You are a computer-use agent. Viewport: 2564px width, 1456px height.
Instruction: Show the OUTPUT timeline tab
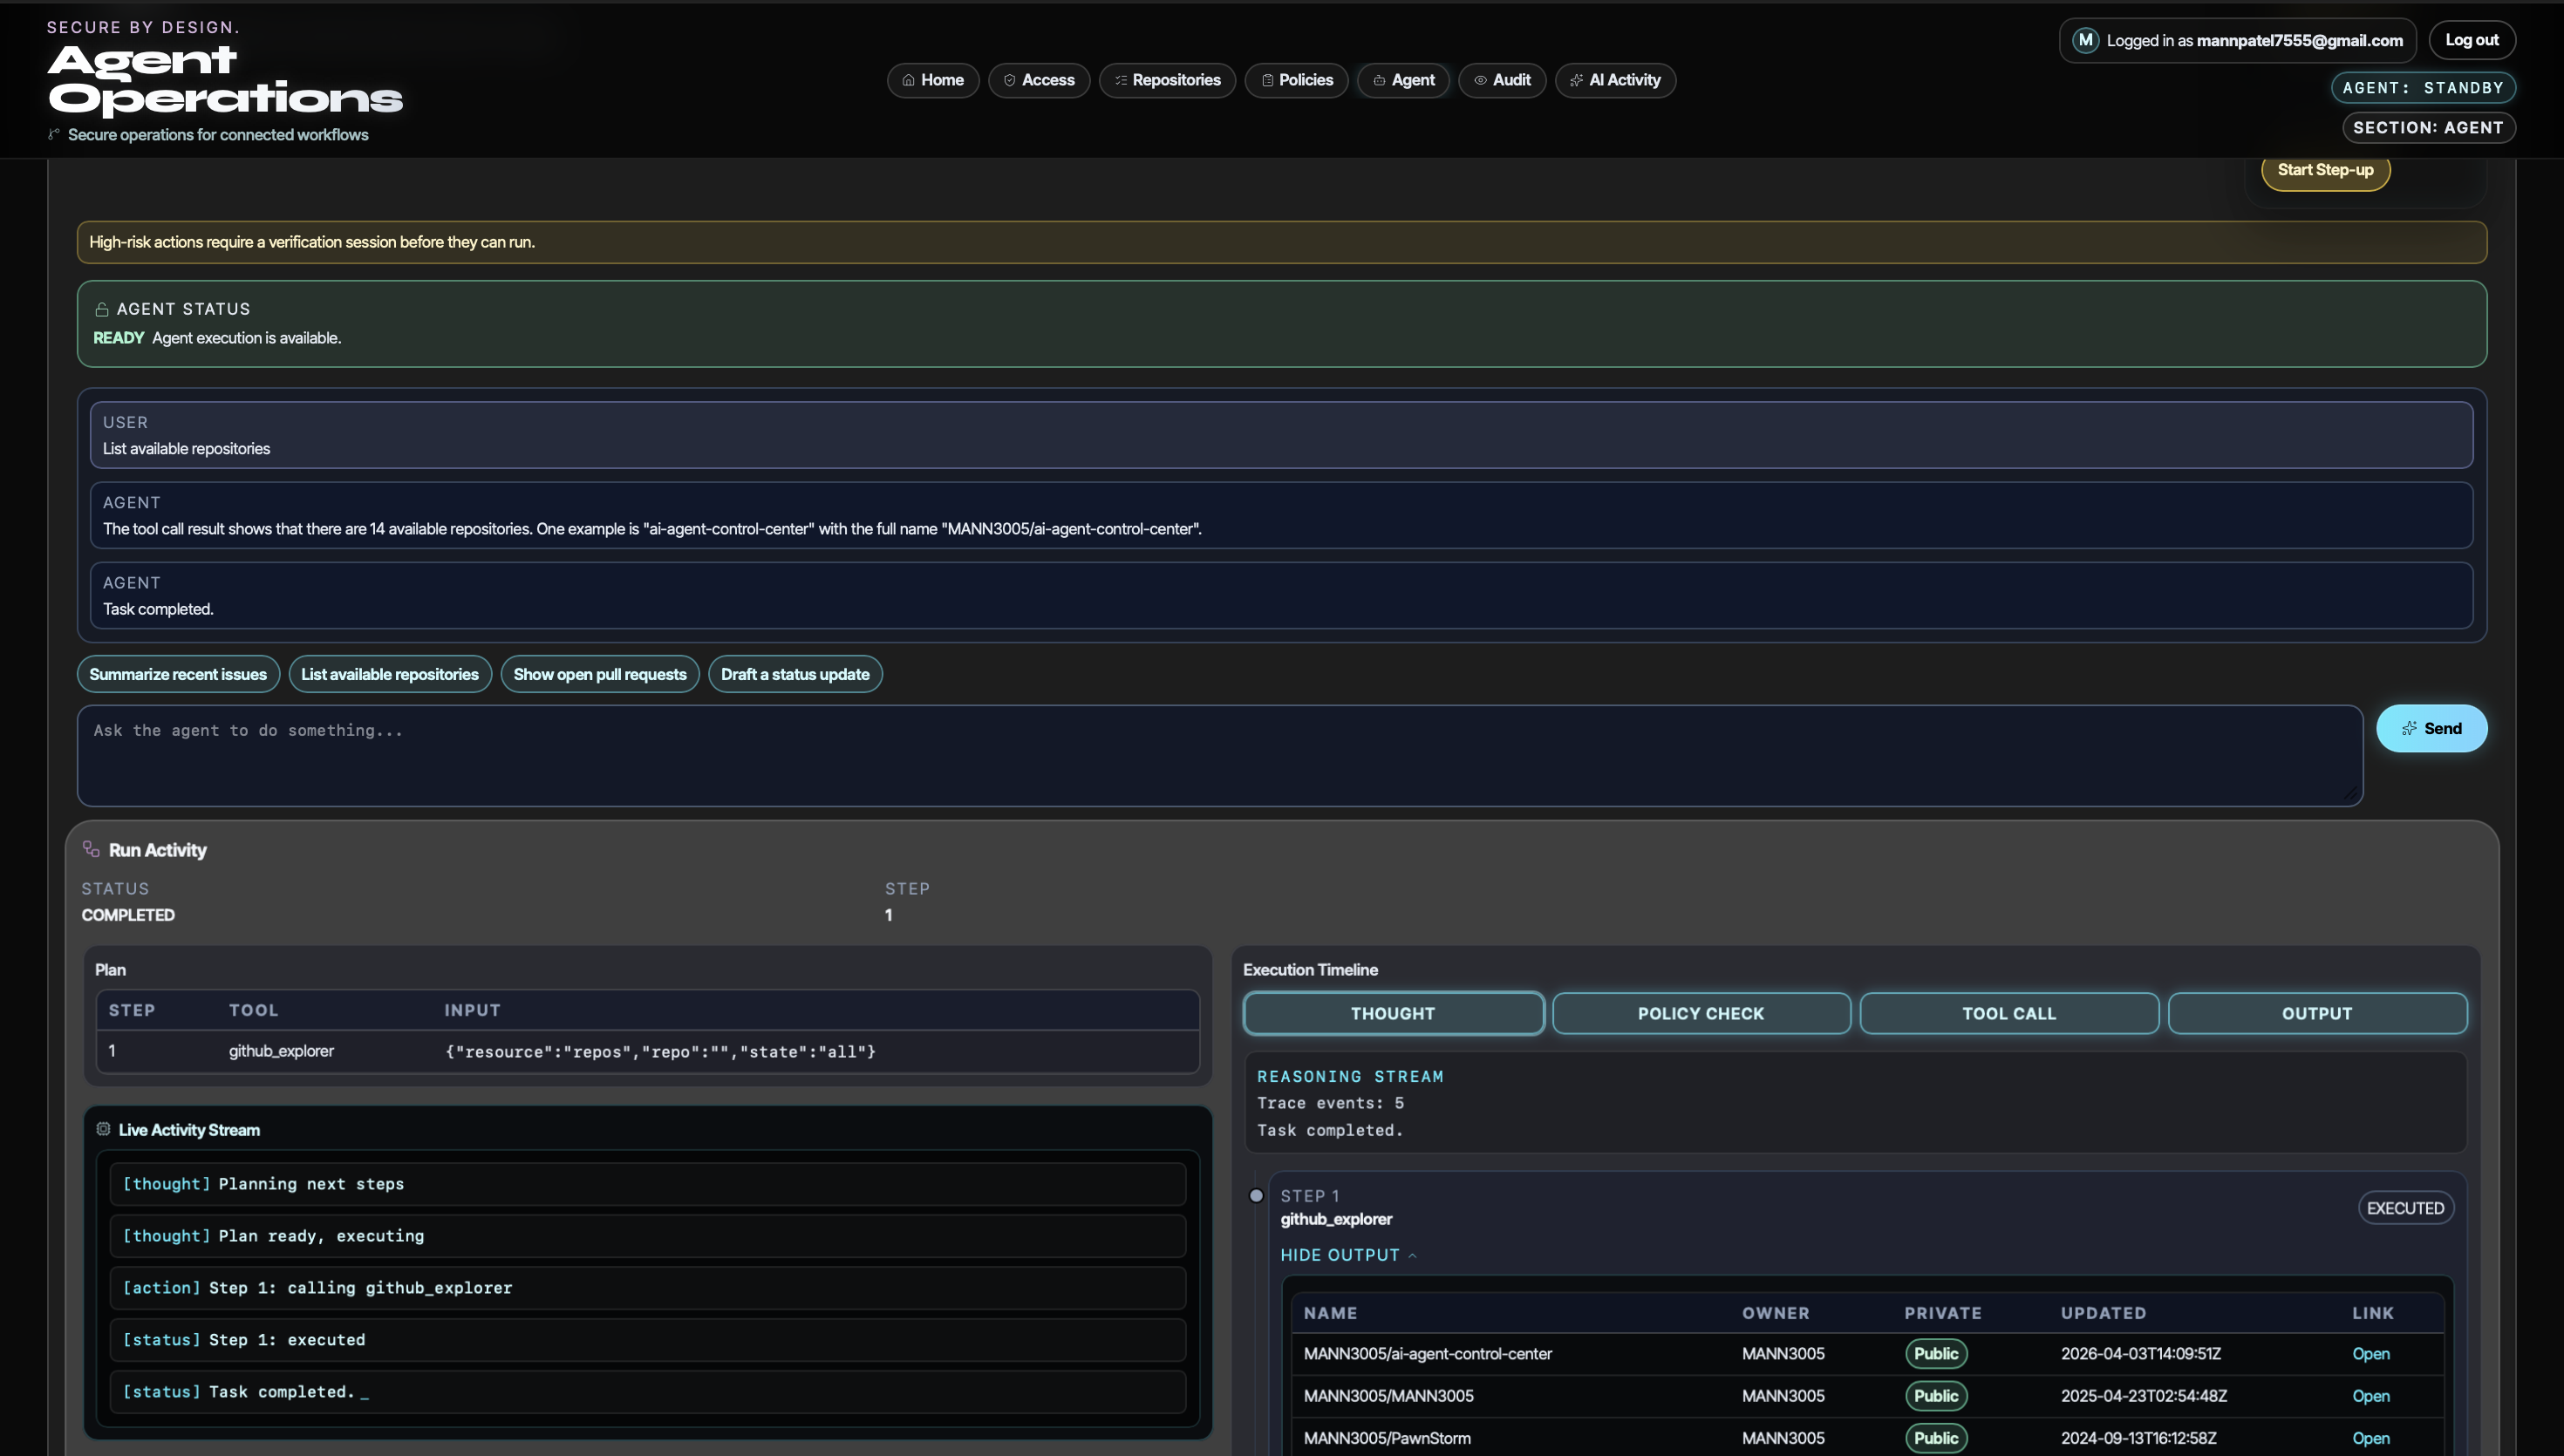2316,1013
